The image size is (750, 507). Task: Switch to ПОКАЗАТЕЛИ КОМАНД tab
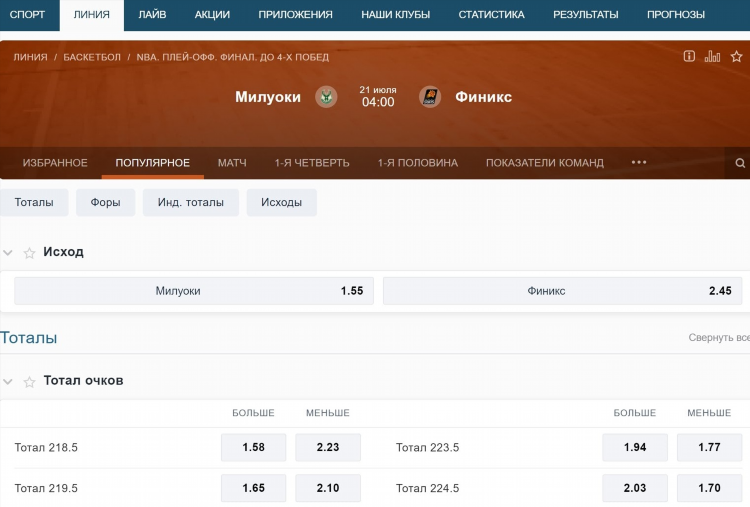point(545,163)
